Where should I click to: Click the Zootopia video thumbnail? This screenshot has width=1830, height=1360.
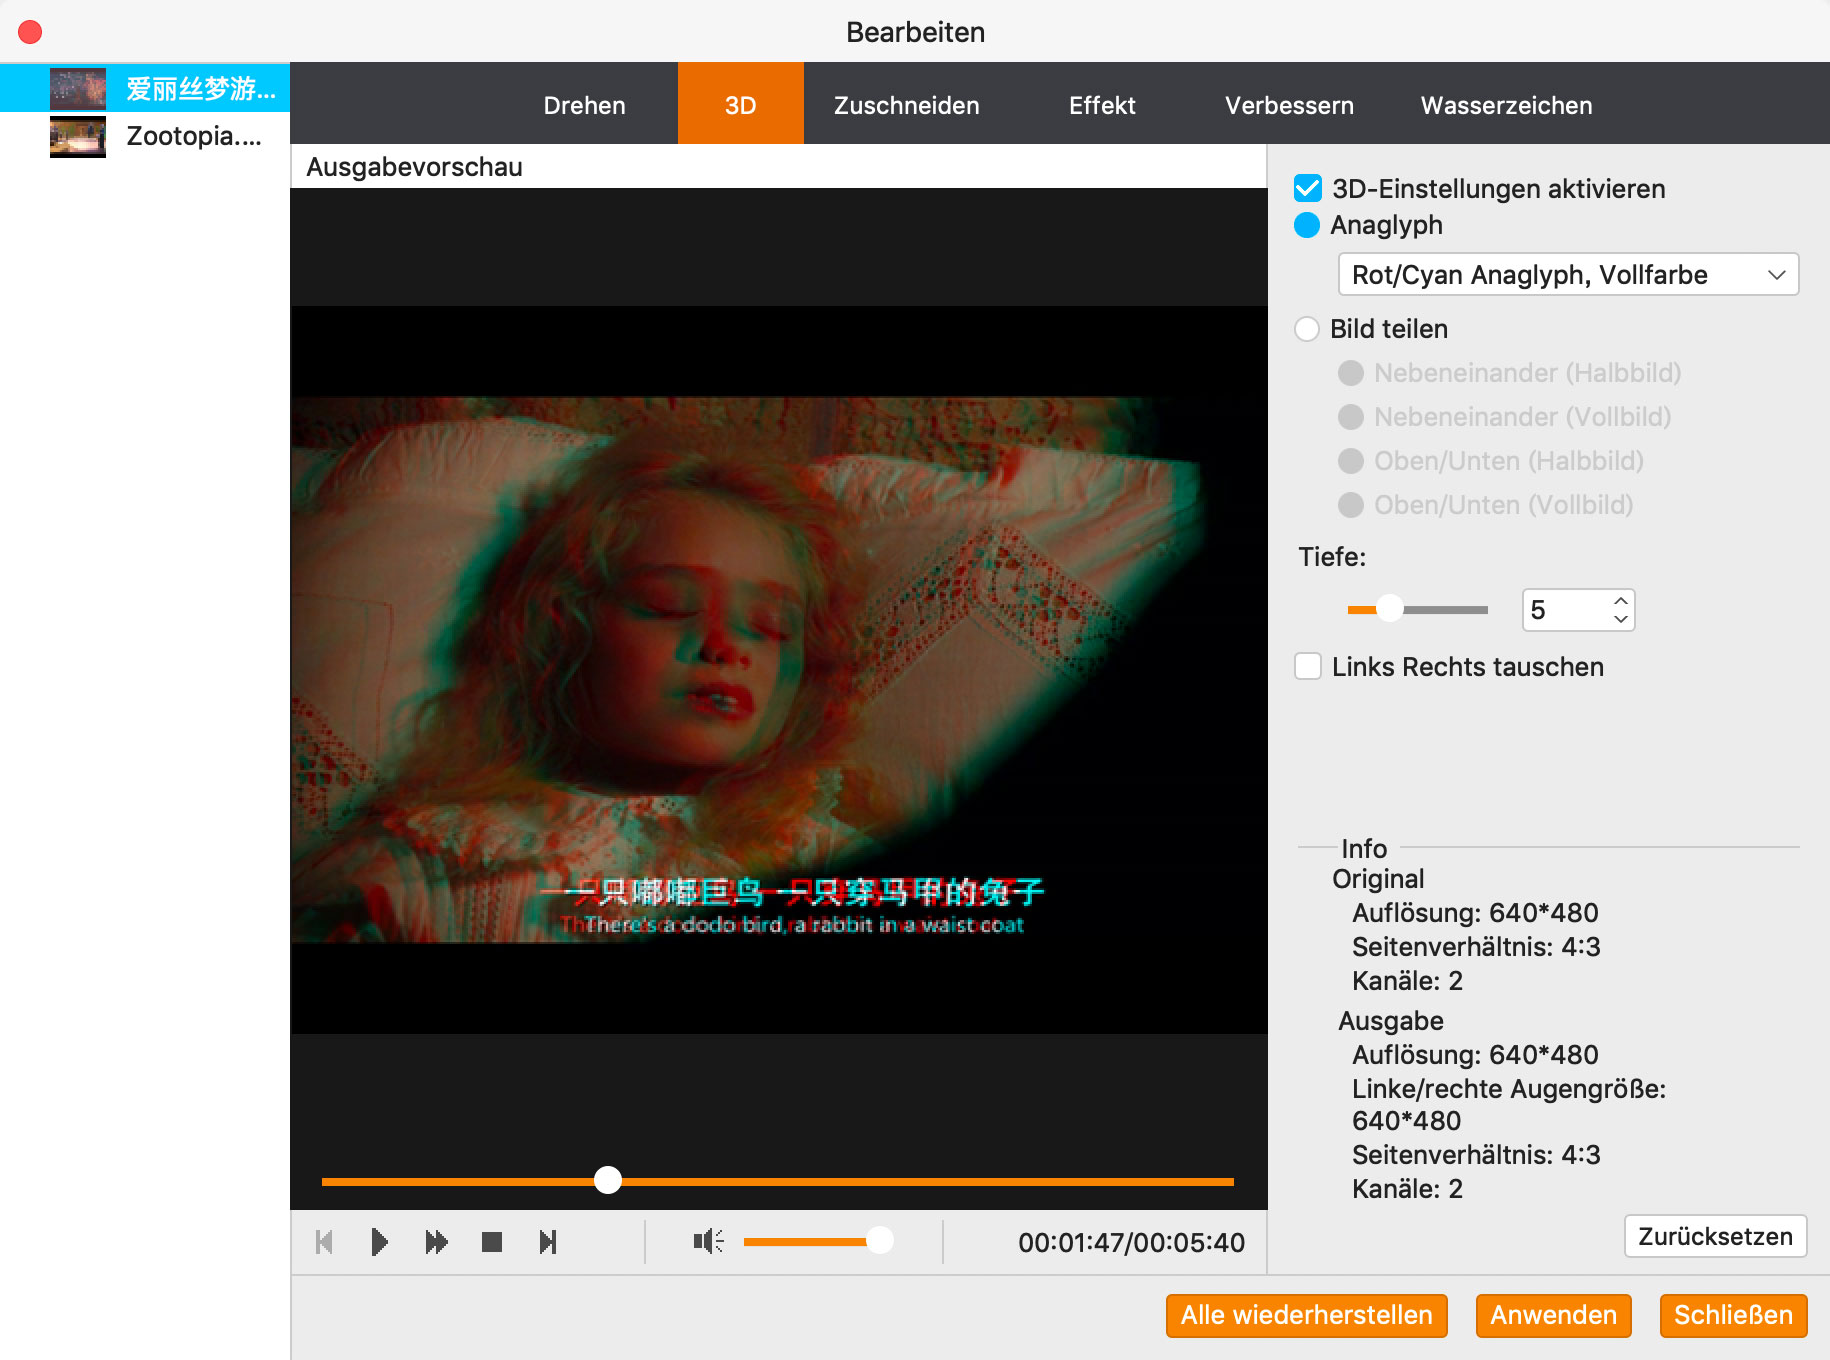[x=78, y=137]
